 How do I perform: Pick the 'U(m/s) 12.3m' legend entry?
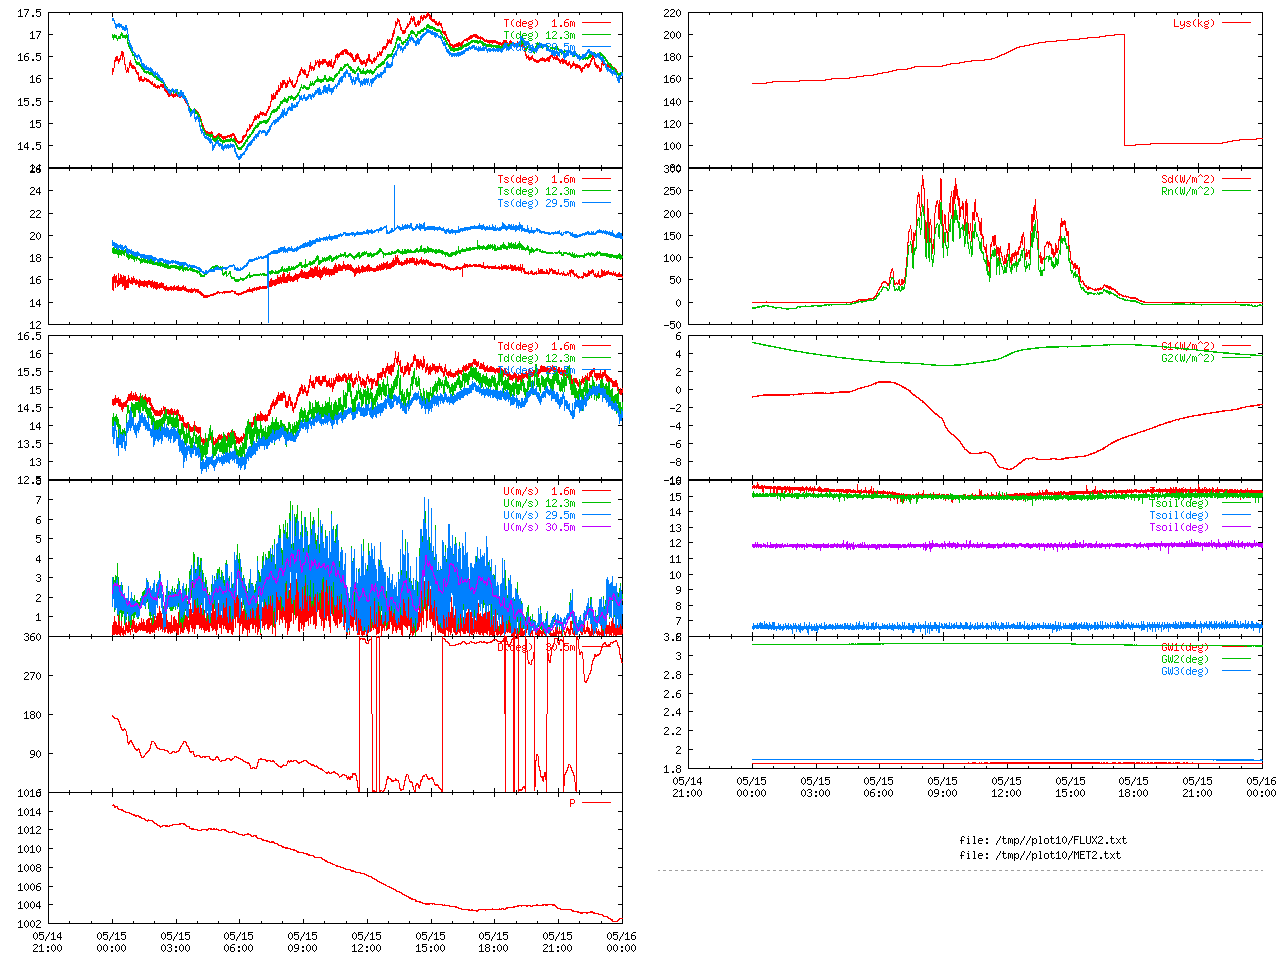coord(540,504)
